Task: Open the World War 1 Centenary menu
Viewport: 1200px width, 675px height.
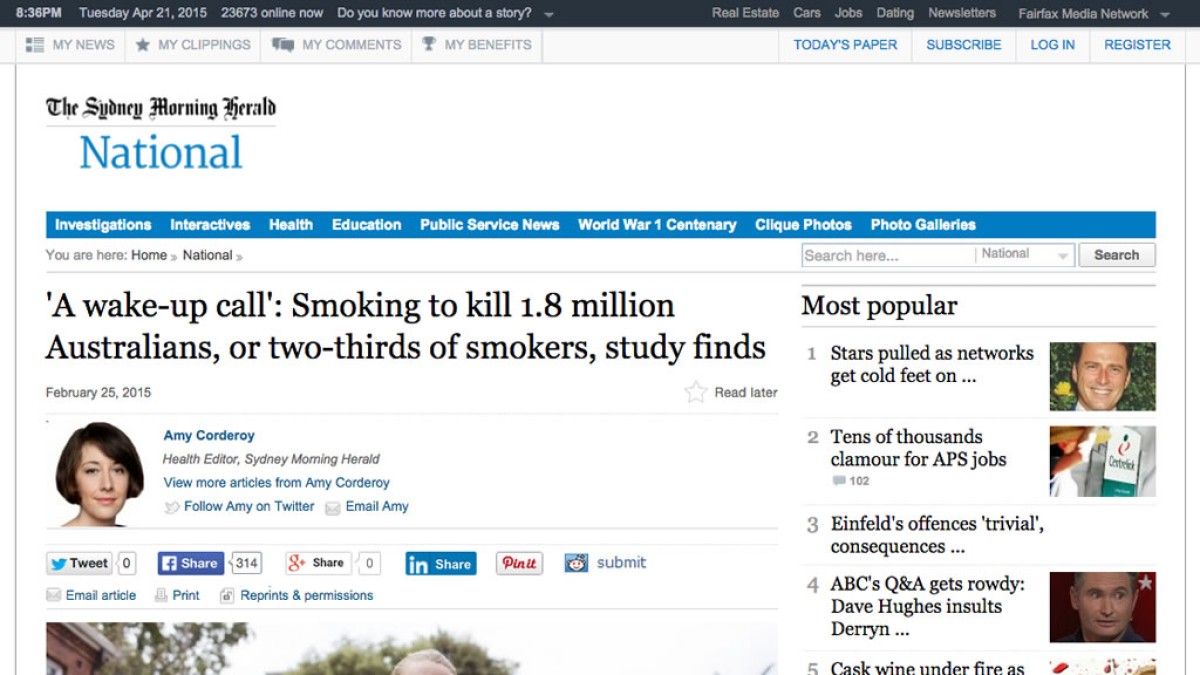Action: coord(656,224)
